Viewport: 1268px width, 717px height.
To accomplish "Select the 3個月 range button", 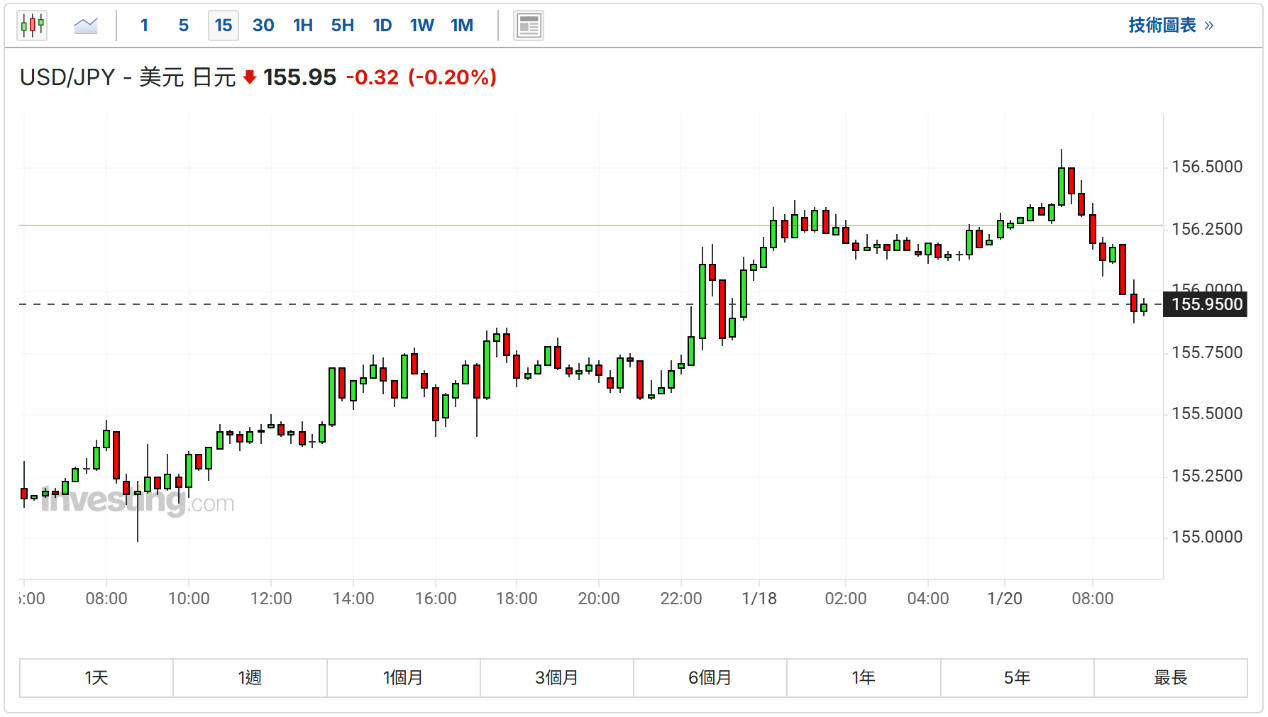I will [557, 678].
